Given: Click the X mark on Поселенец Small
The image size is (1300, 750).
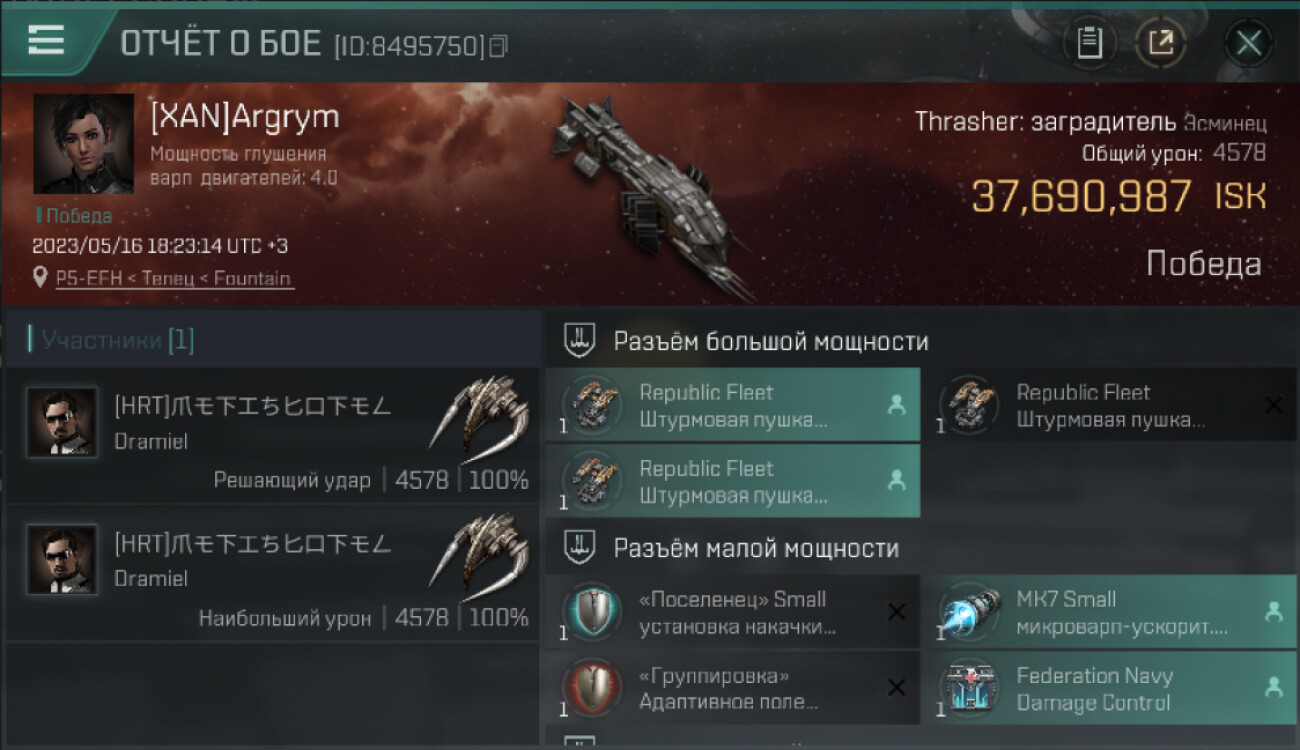Looking at the screenshot, I should (x=897, y=612).
